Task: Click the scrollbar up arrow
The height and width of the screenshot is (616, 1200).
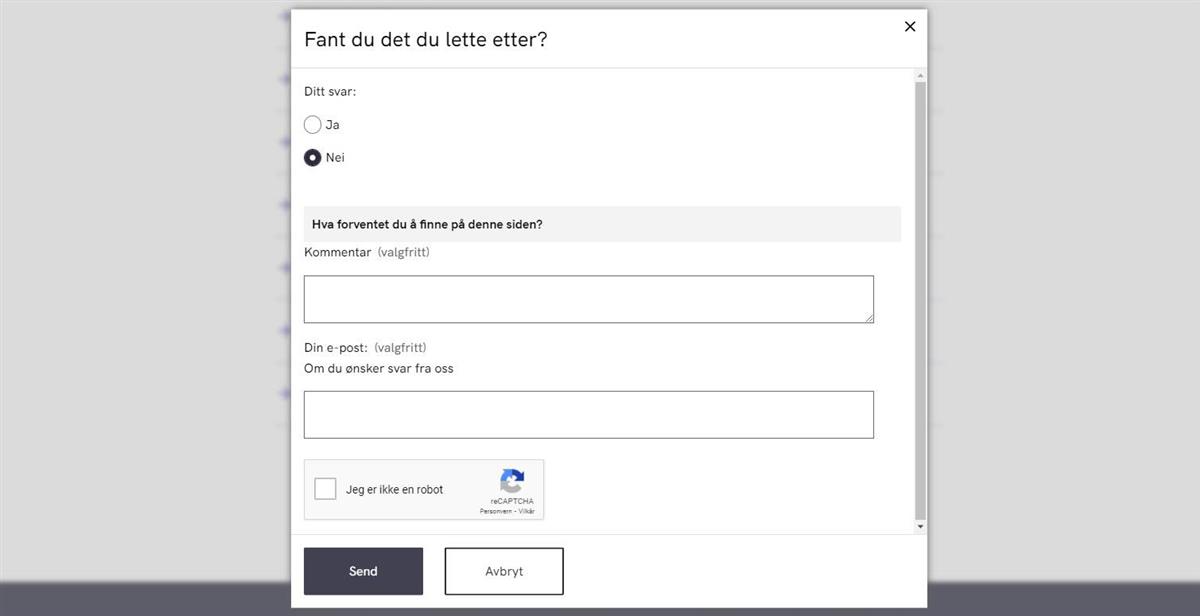Action: point(921,76)
